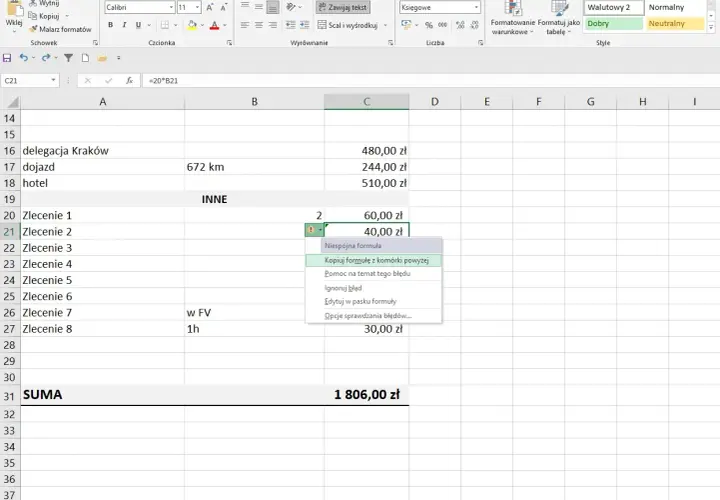720x500 pixels.
Task: Expand cell styles gallery more arrow
Action: 711,28
